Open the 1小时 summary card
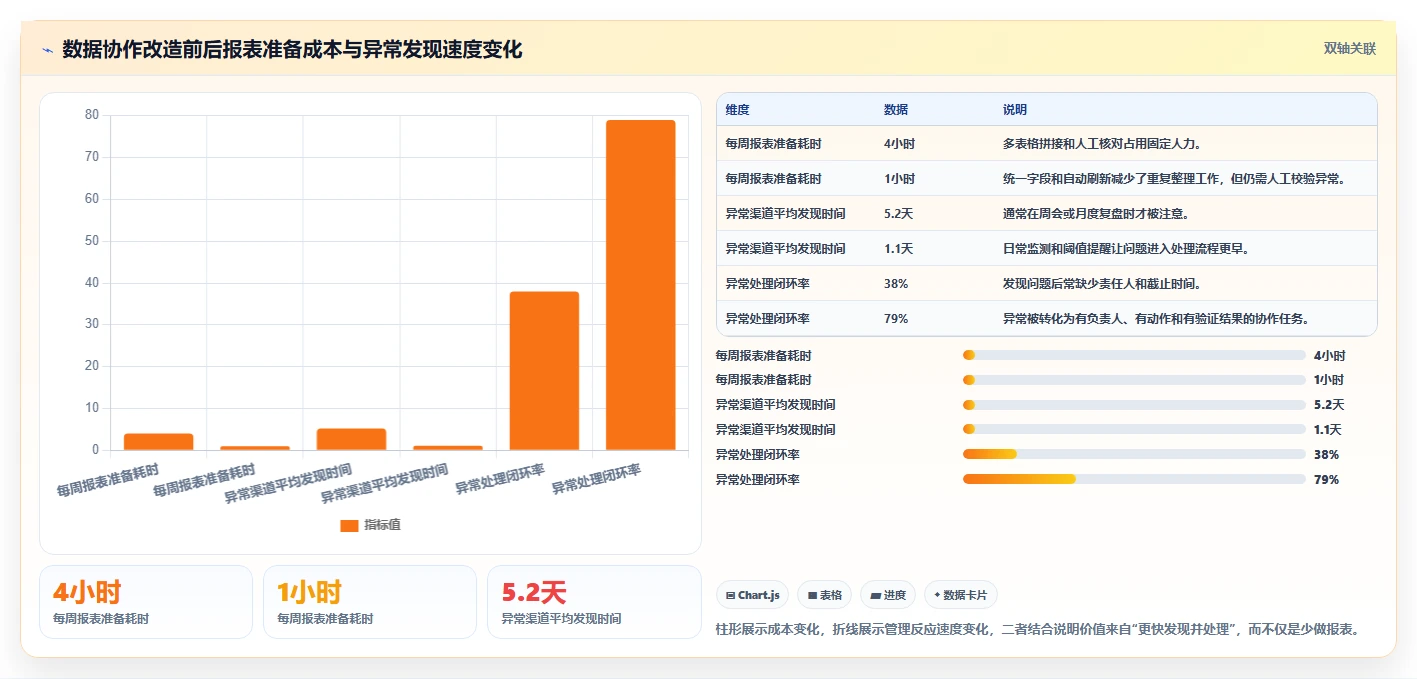The height and width of the screenshot is (679, 1417). pos(370,602)
